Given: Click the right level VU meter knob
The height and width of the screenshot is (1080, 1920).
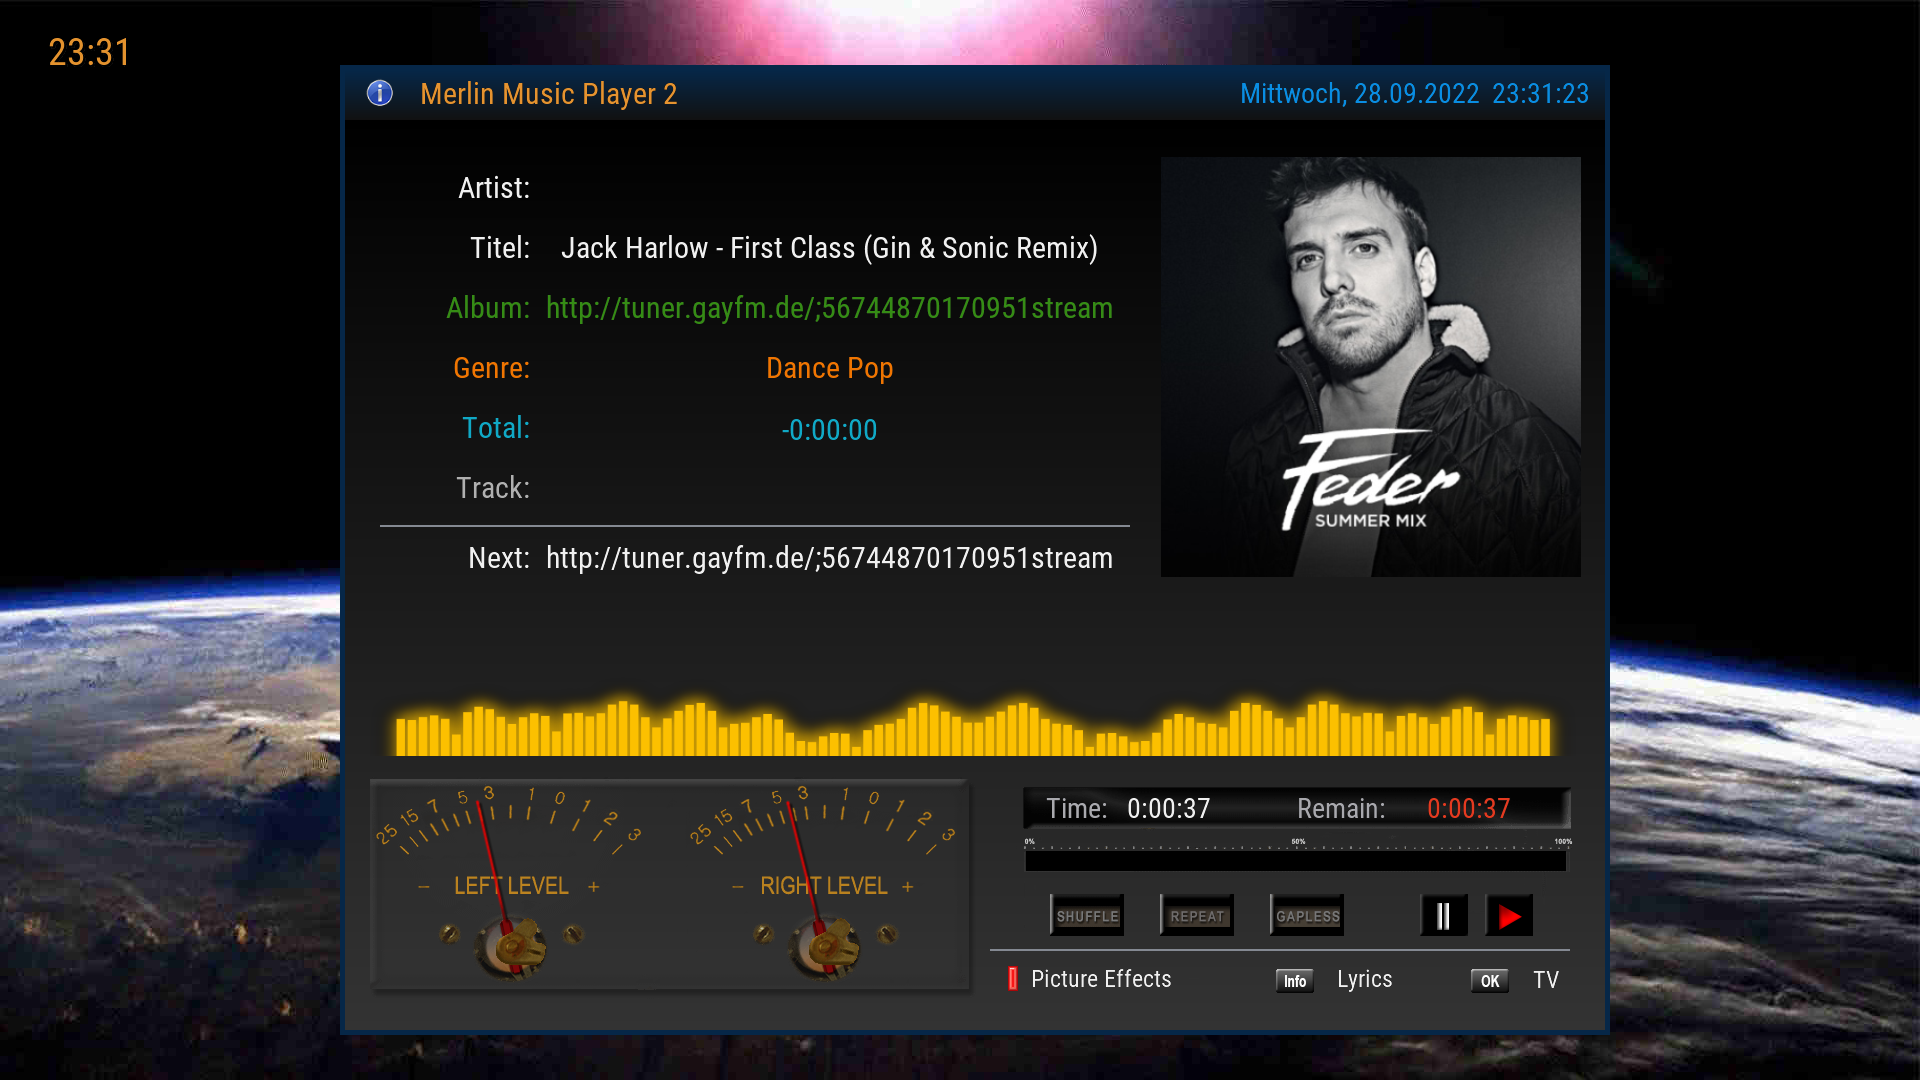Looking at the screenshot, I should tap(826, 946).
